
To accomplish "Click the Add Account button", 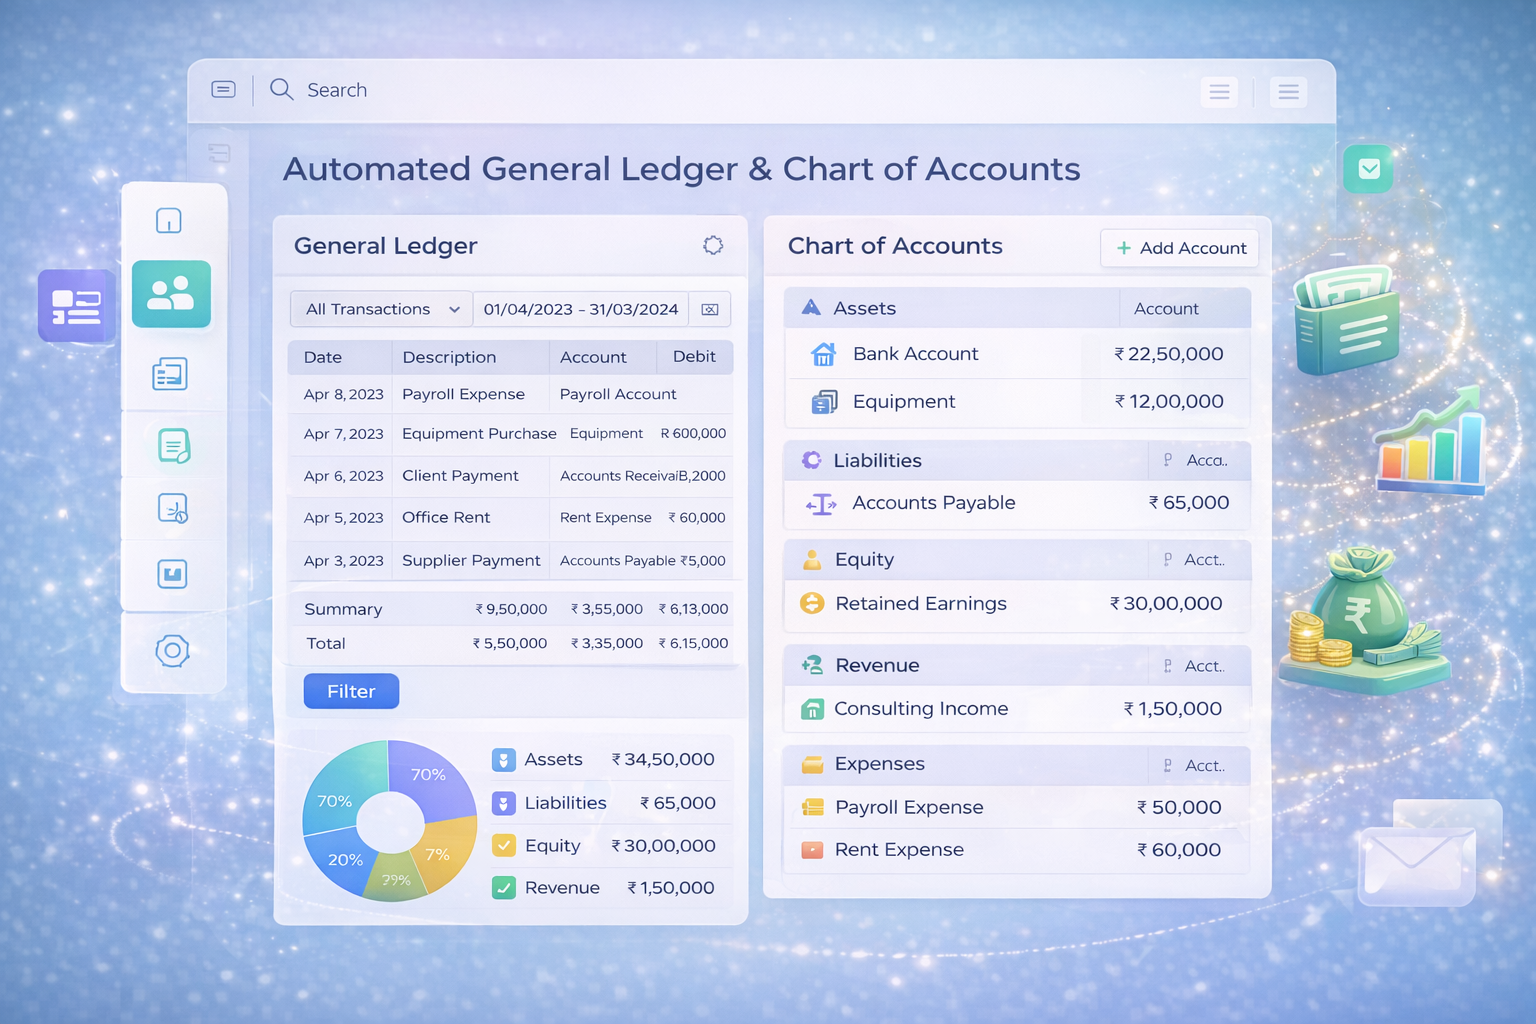I will click(1180, 248).
